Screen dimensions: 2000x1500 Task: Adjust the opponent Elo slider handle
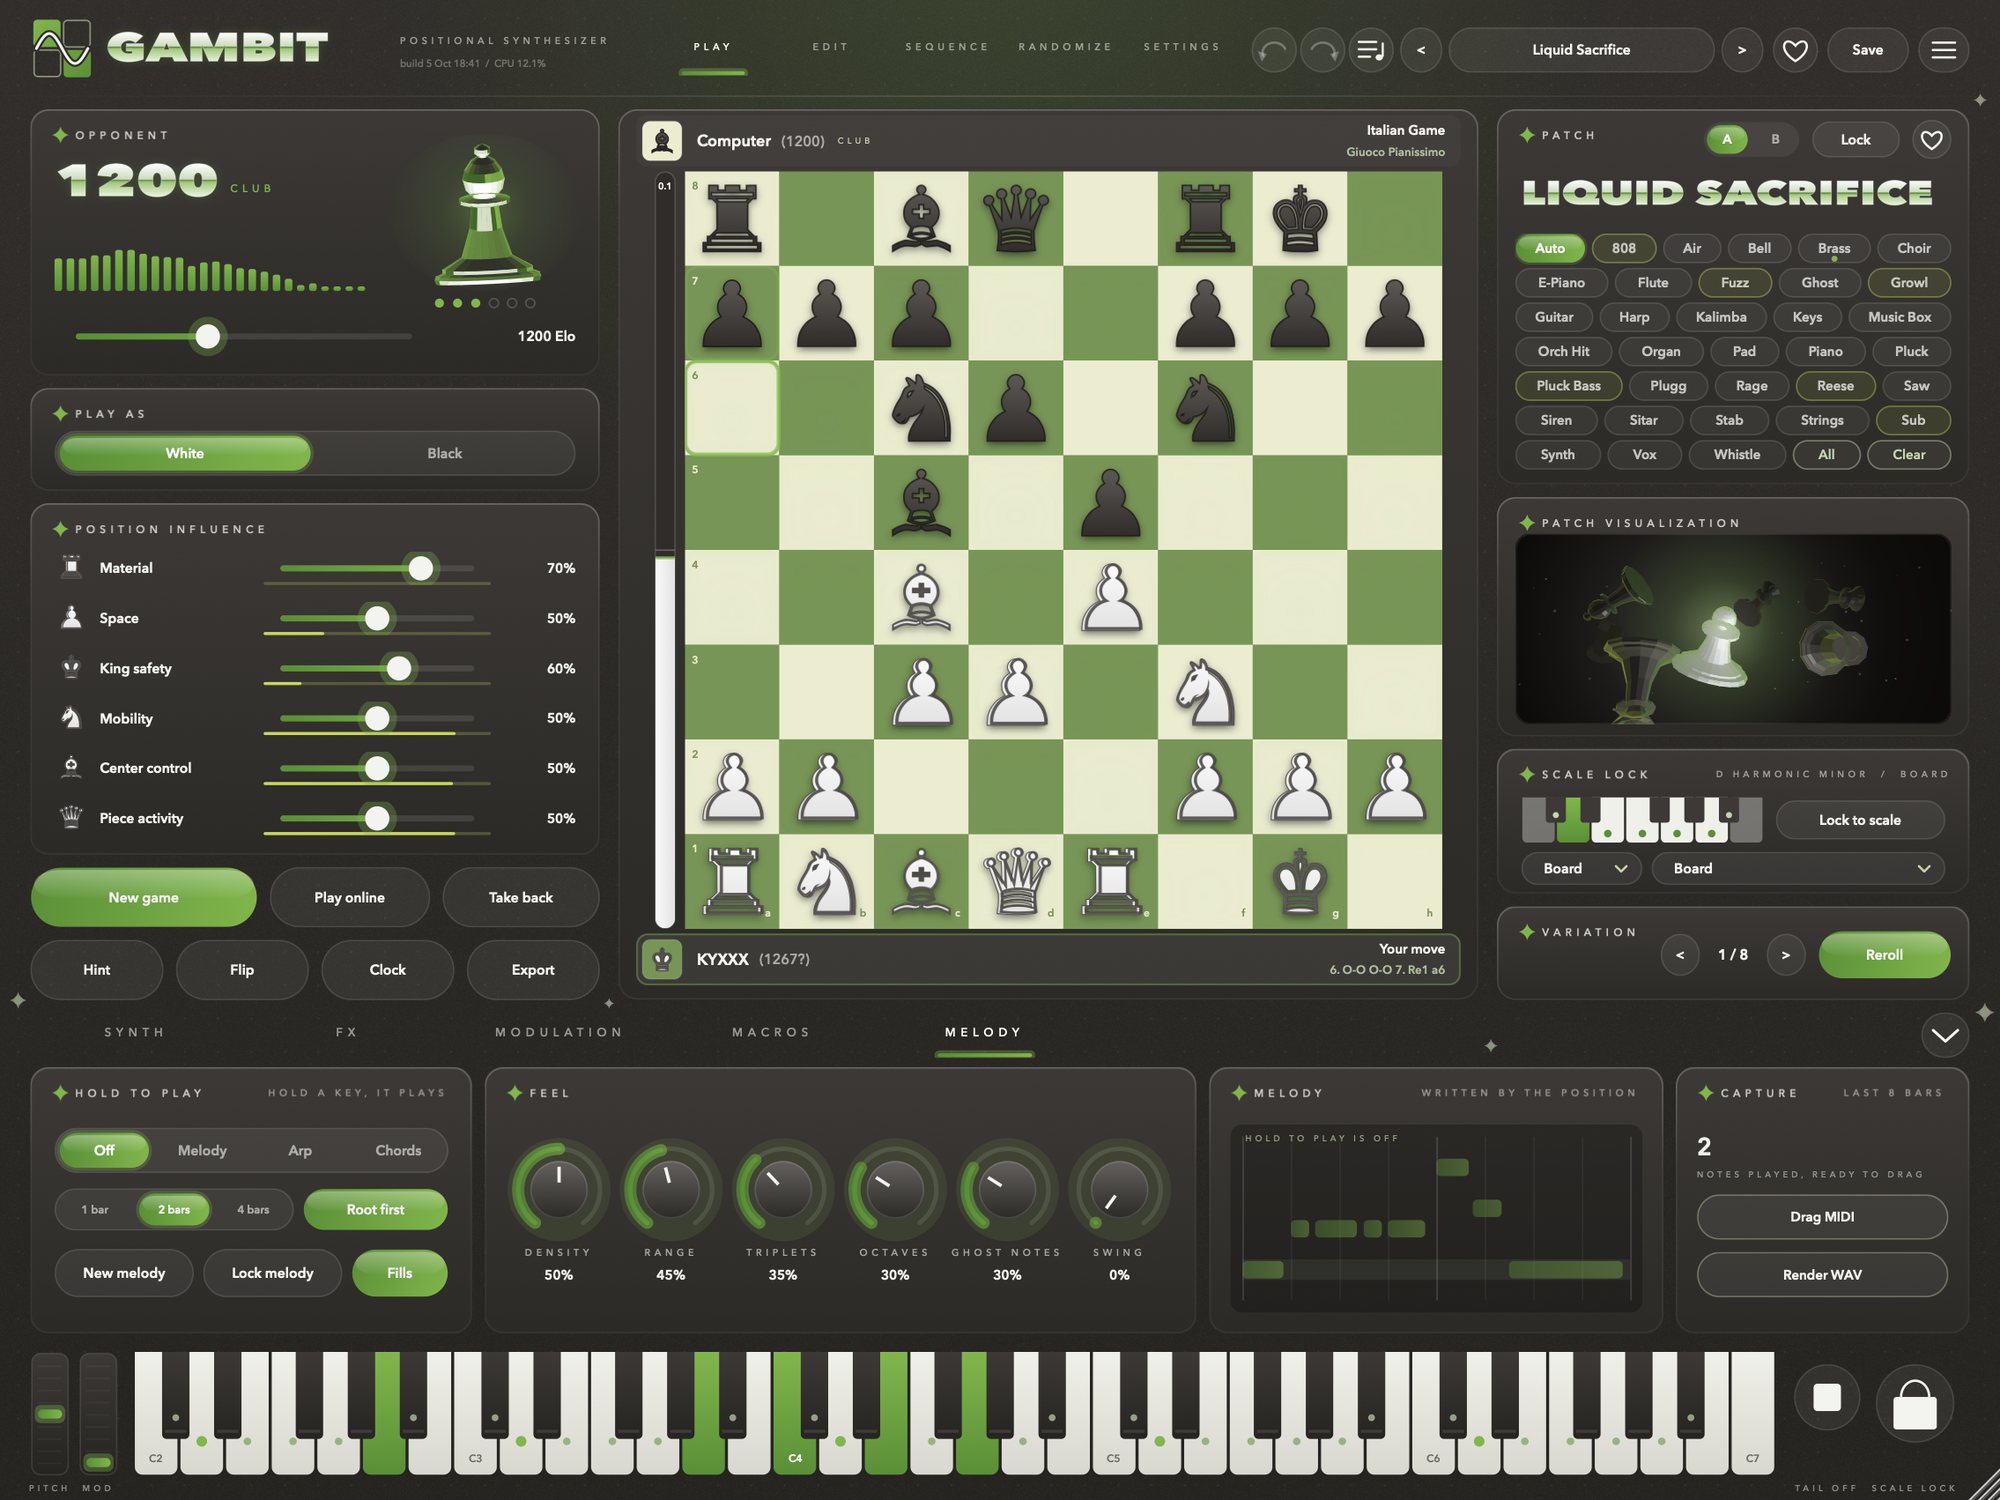click(x=208, y=337)
